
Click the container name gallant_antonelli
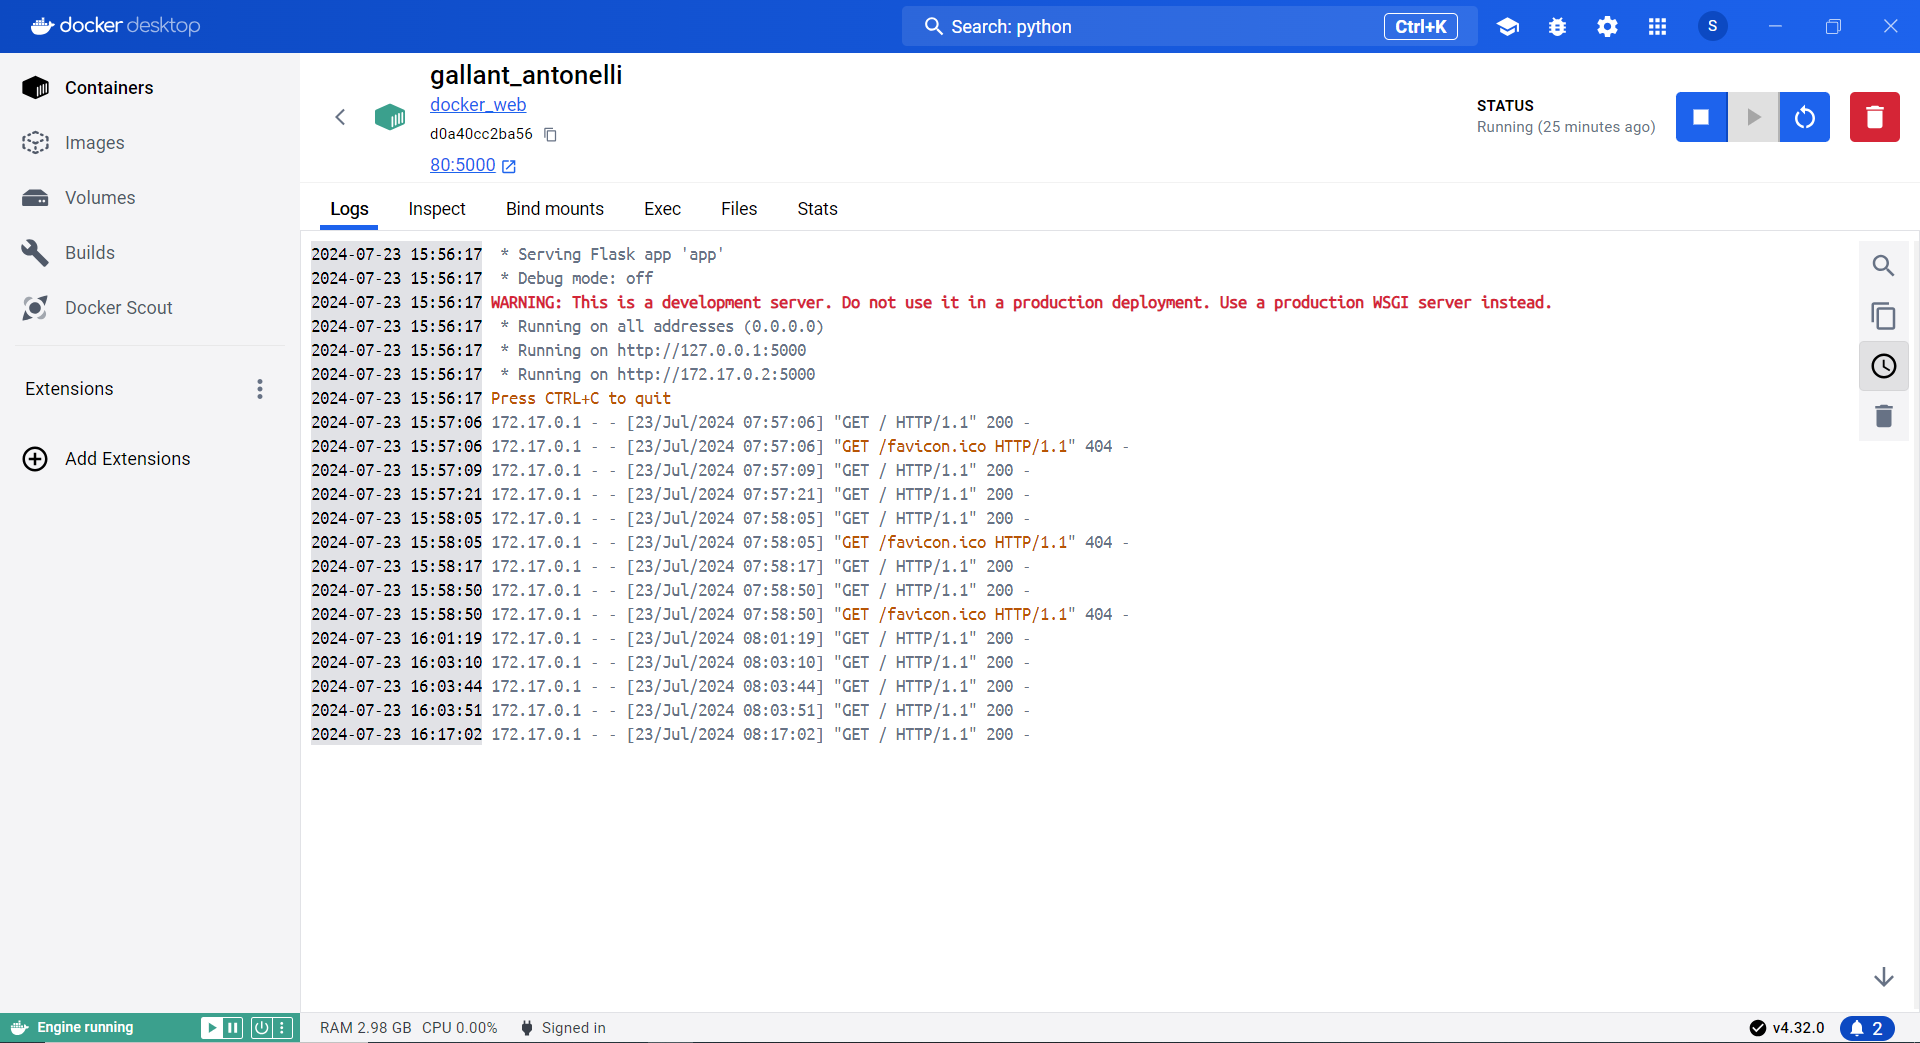coord(526,75)
